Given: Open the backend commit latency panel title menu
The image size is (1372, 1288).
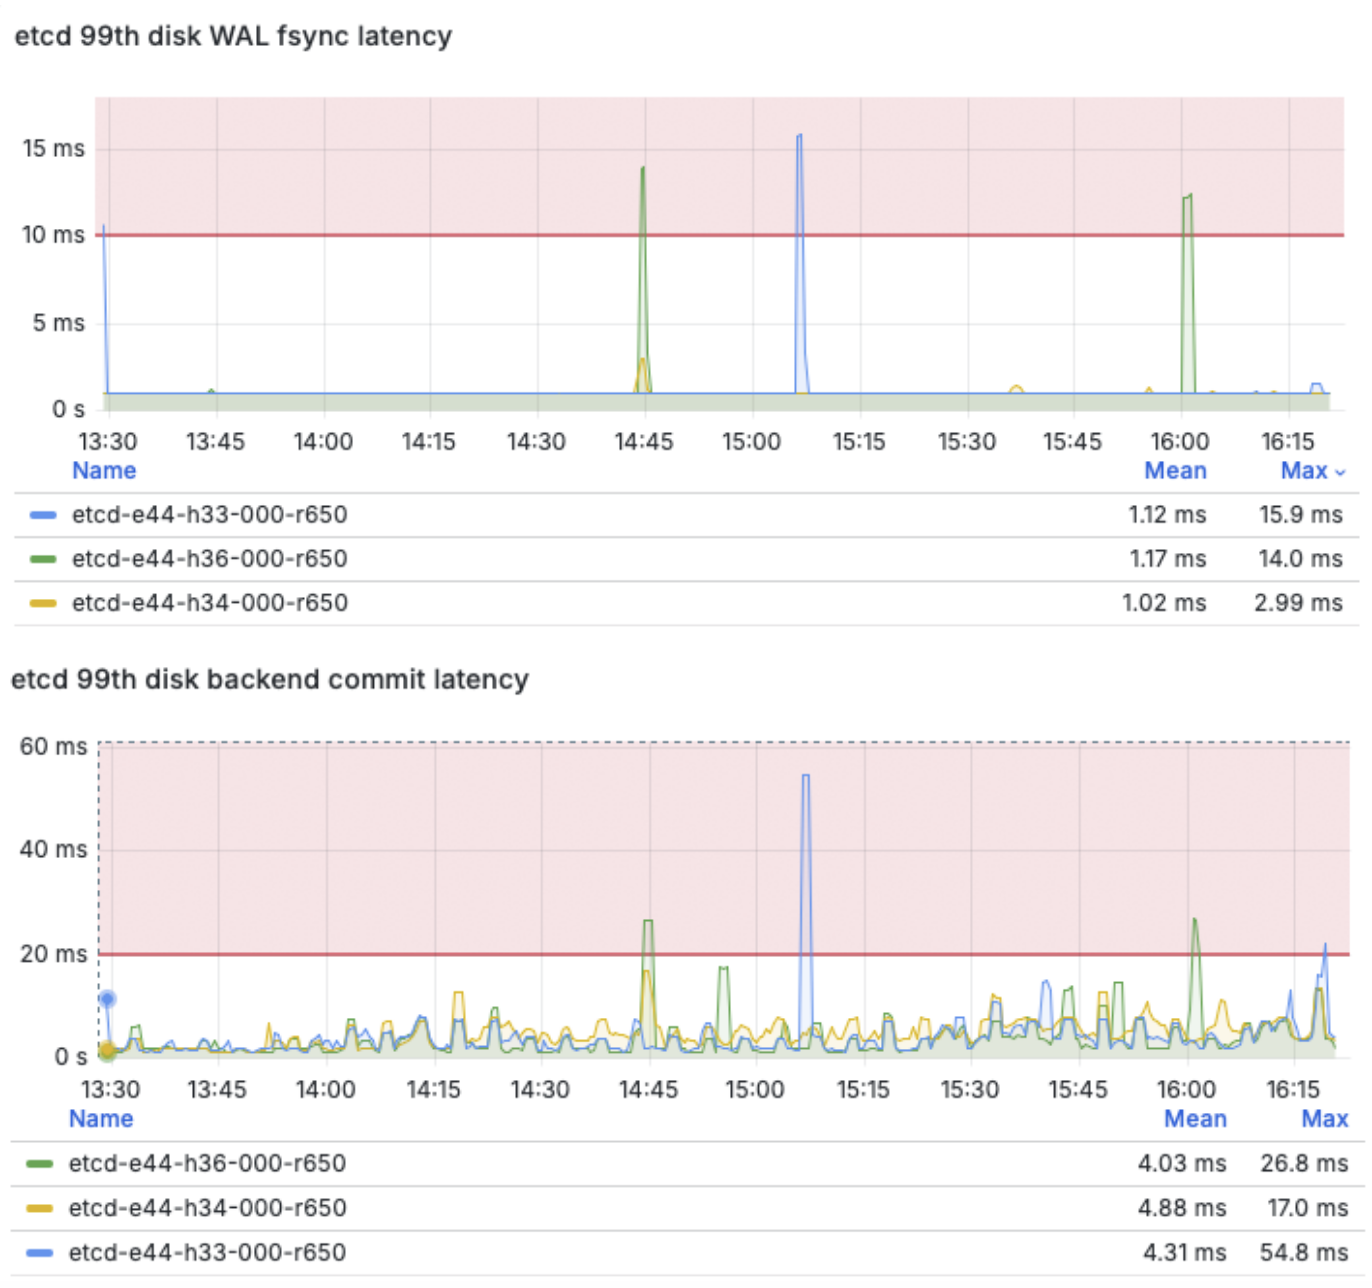Looking at the screenshot, I should (269, 680).
